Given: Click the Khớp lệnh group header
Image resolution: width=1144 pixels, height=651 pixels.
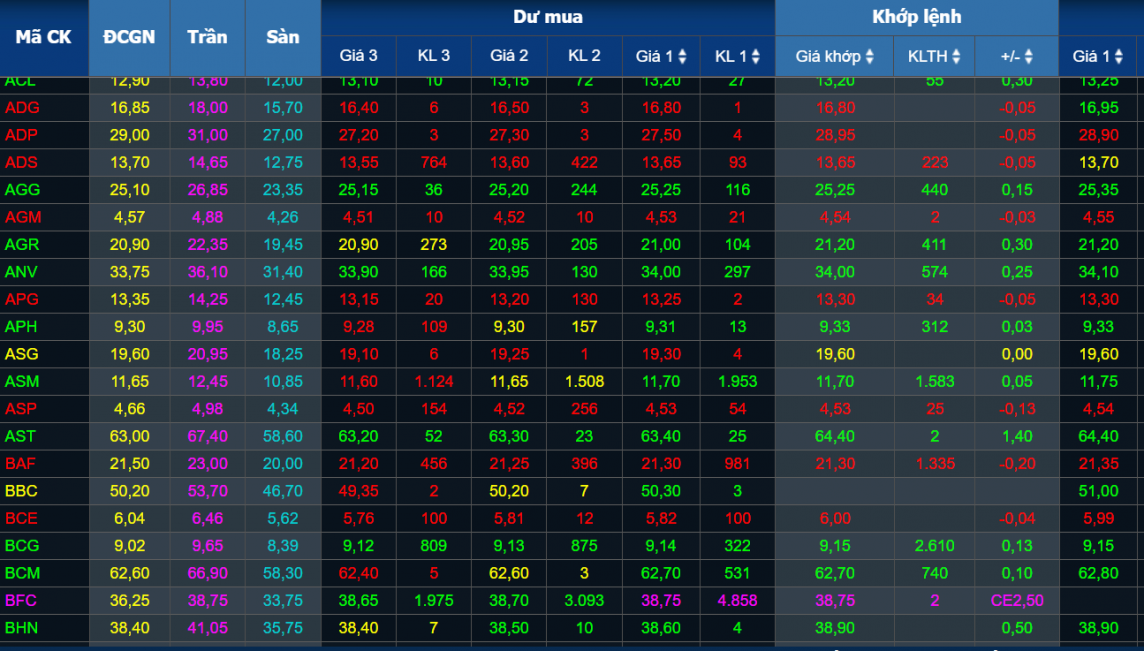Looking at the screenshot, I should click(x=916, y=17).
